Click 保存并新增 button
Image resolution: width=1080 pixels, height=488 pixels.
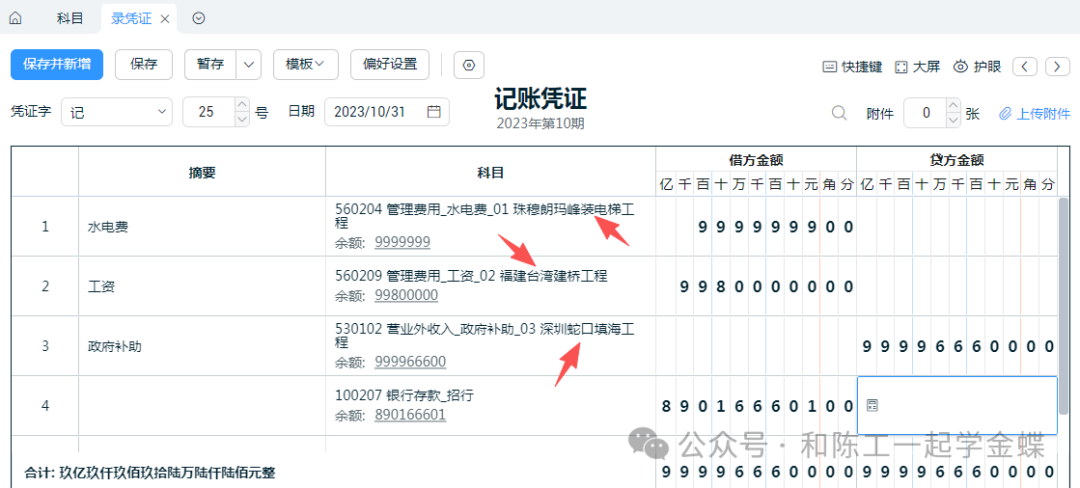coord(57,65)
